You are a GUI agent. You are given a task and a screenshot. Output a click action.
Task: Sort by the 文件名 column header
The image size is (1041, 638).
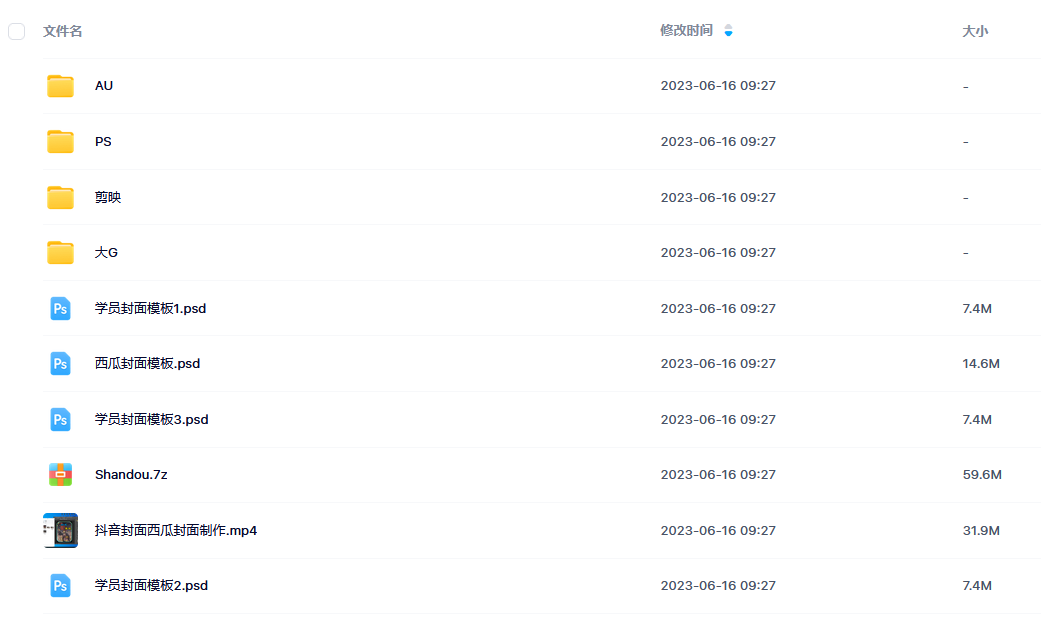63,32
